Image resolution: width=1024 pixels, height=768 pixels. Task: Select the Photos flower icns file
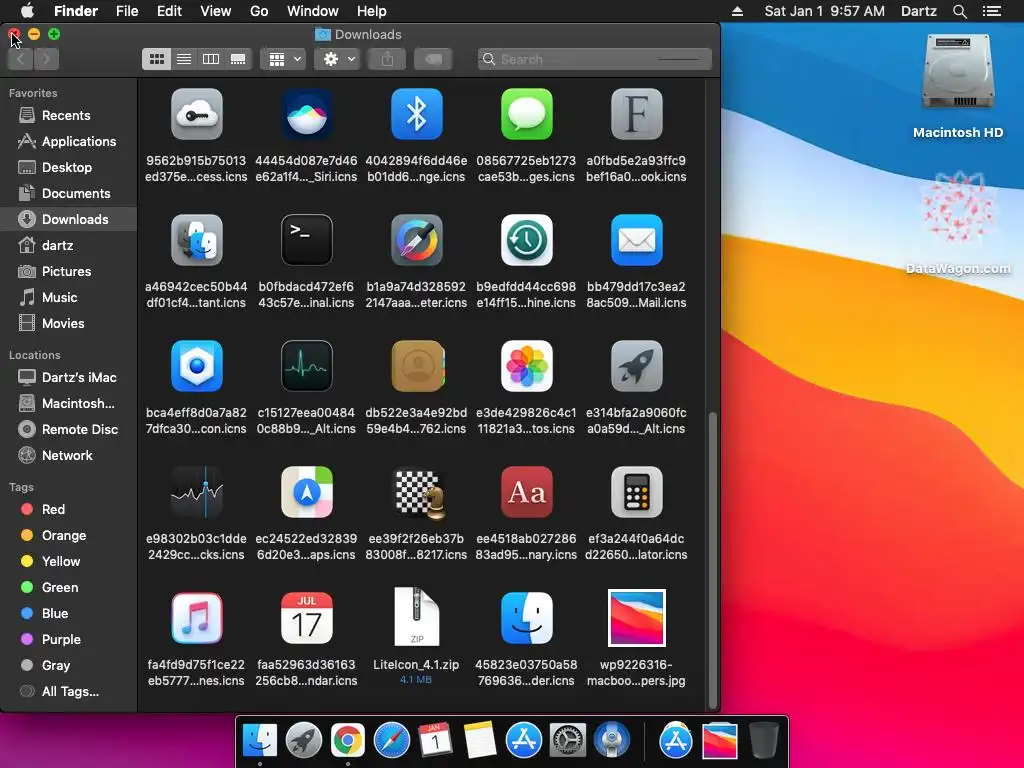tap(526, 366)
